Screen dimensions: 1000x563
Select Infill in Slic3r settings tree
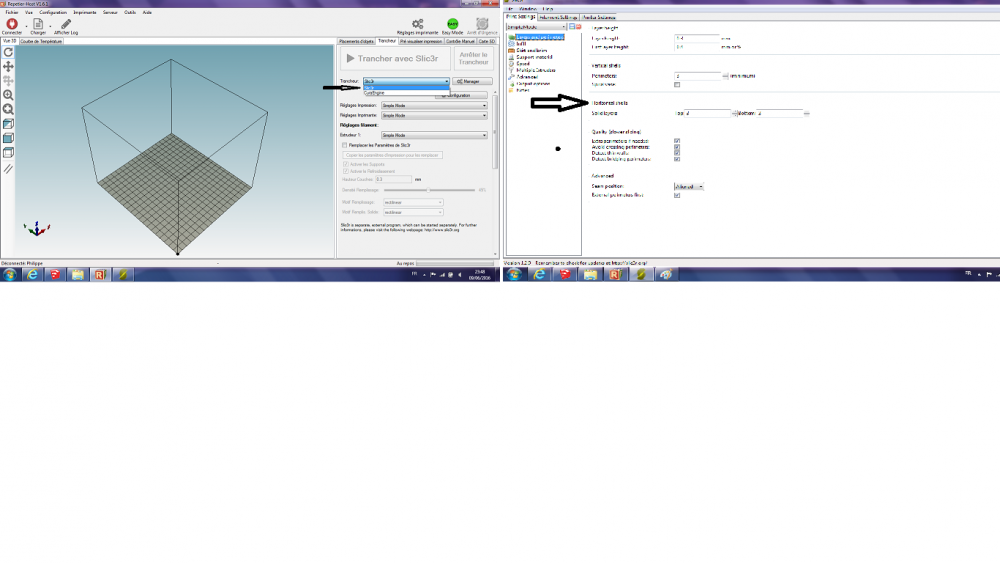[x=521, y=43]
